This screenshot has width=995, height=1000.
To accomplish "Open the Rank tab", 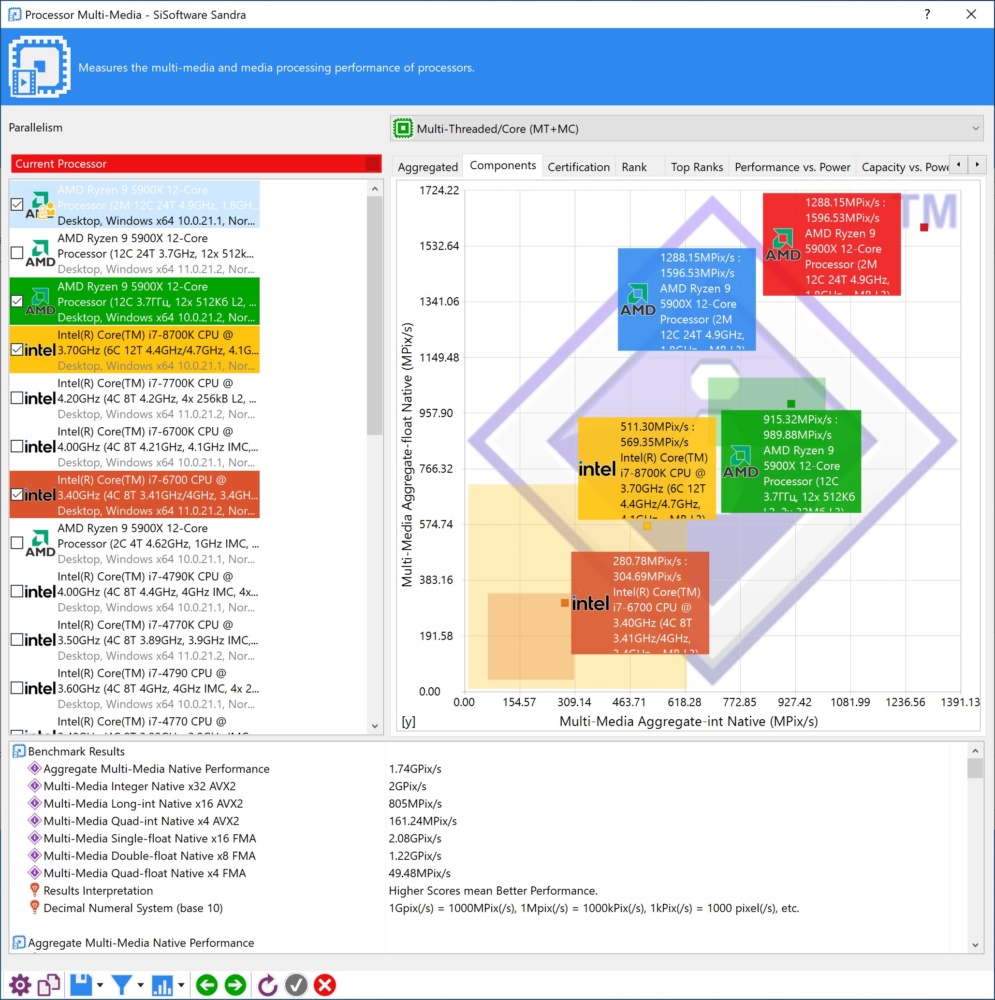I will pos(634,166).
